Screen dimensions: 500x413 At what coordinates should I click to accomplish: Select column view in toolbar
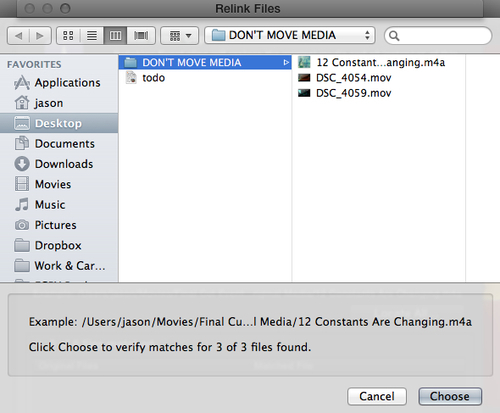[115, 35]
